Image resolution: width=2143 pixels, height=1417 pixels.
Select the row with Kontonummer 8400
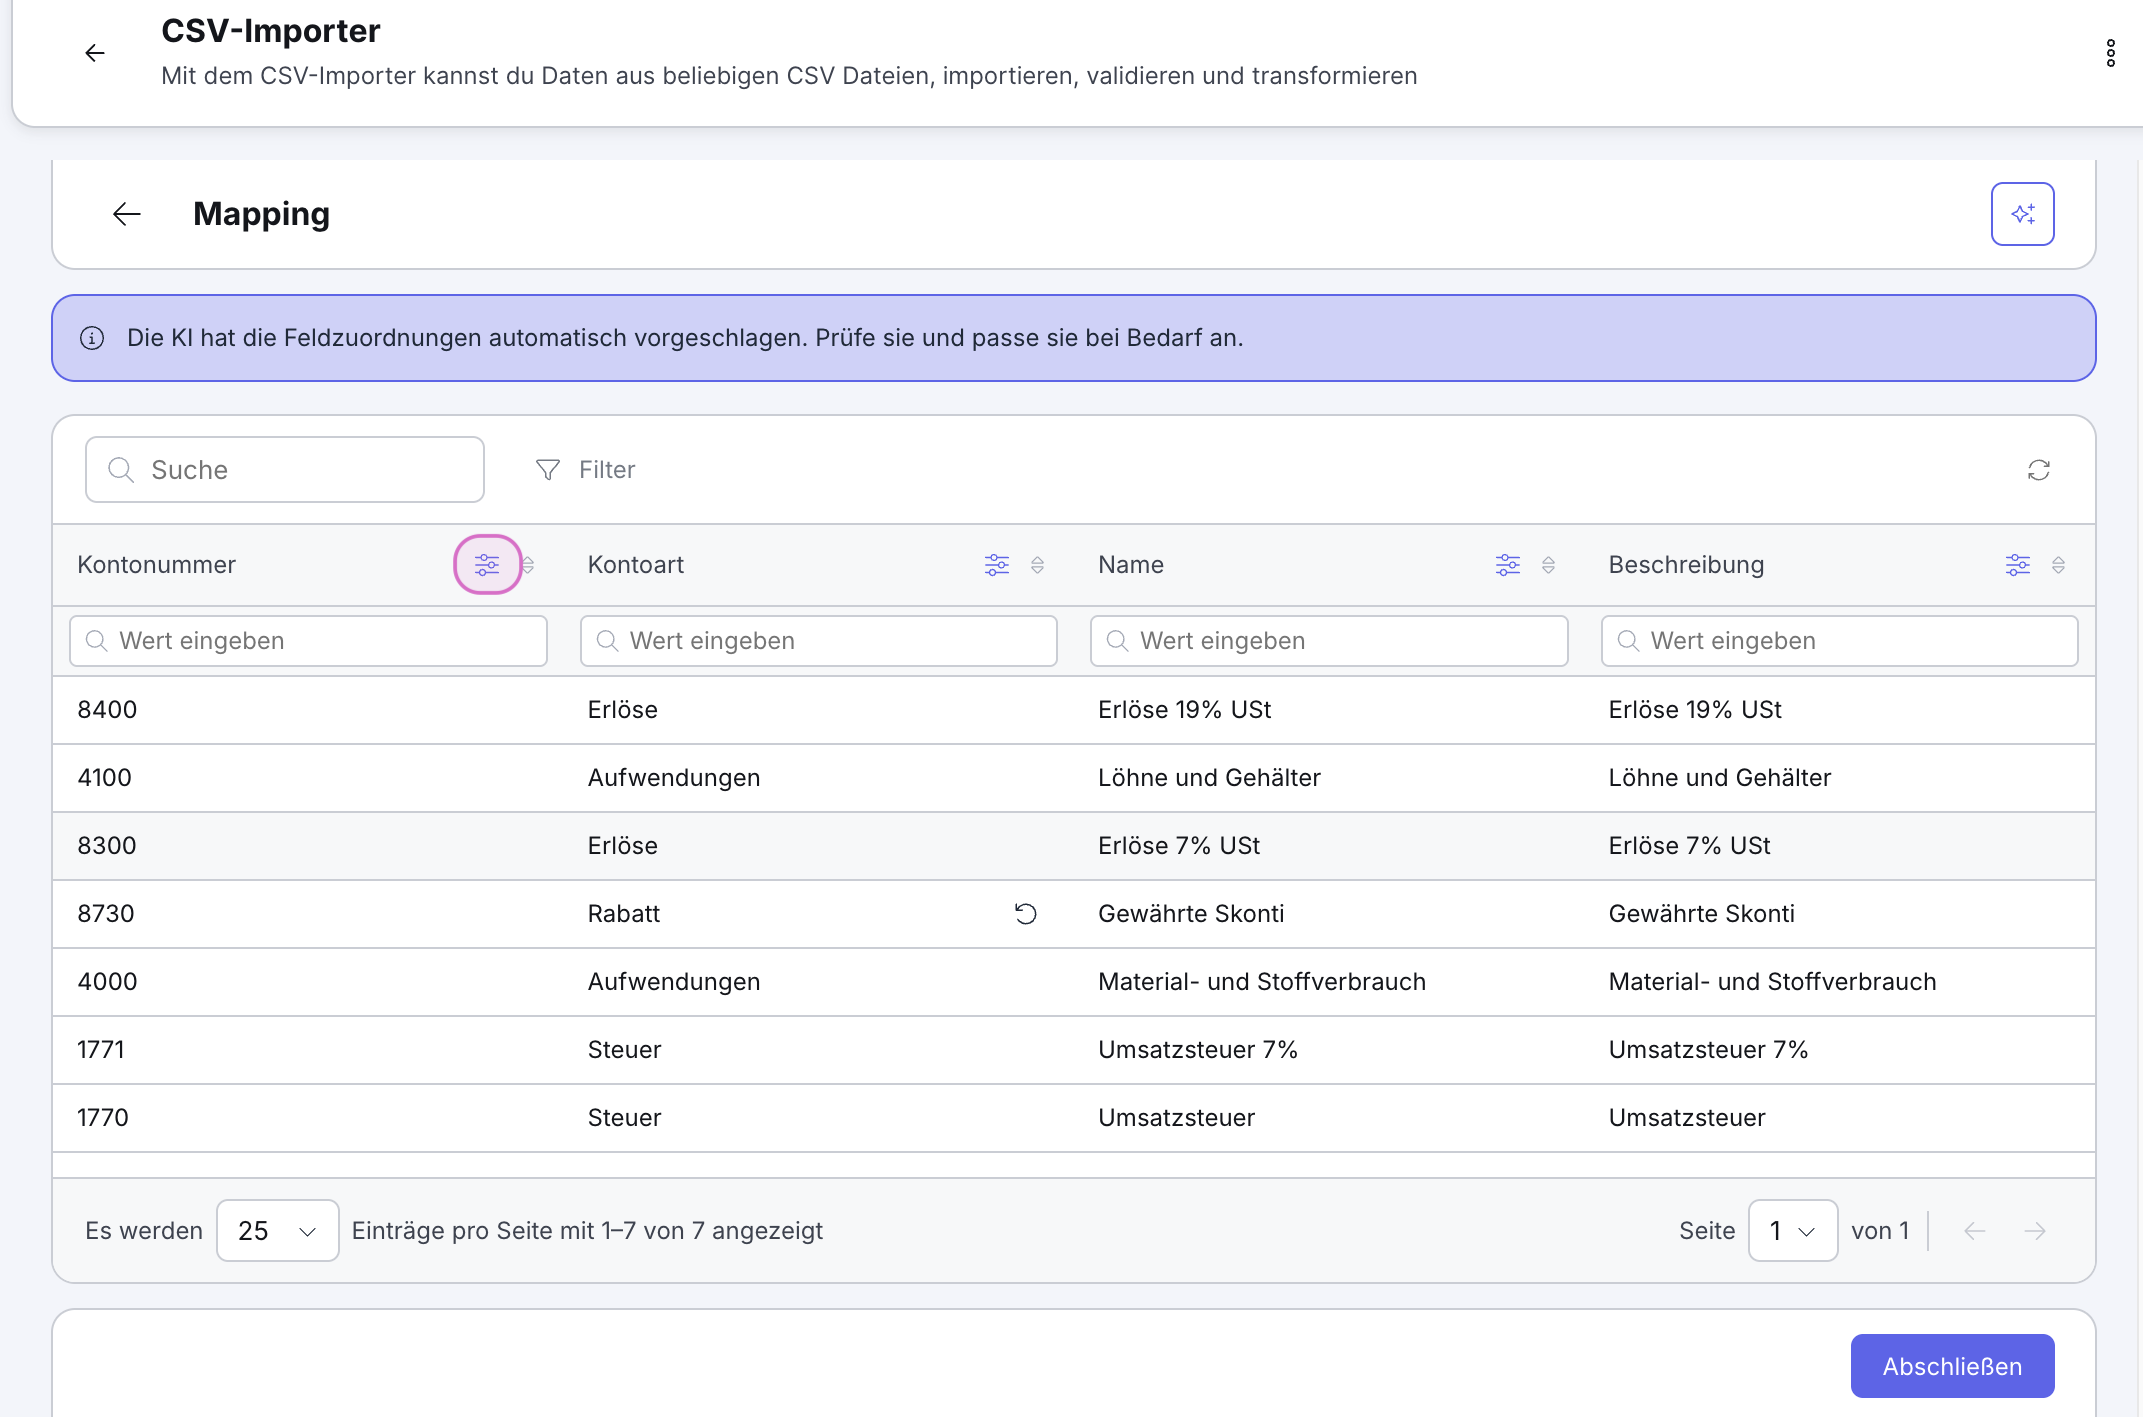tap(1074, 710)
